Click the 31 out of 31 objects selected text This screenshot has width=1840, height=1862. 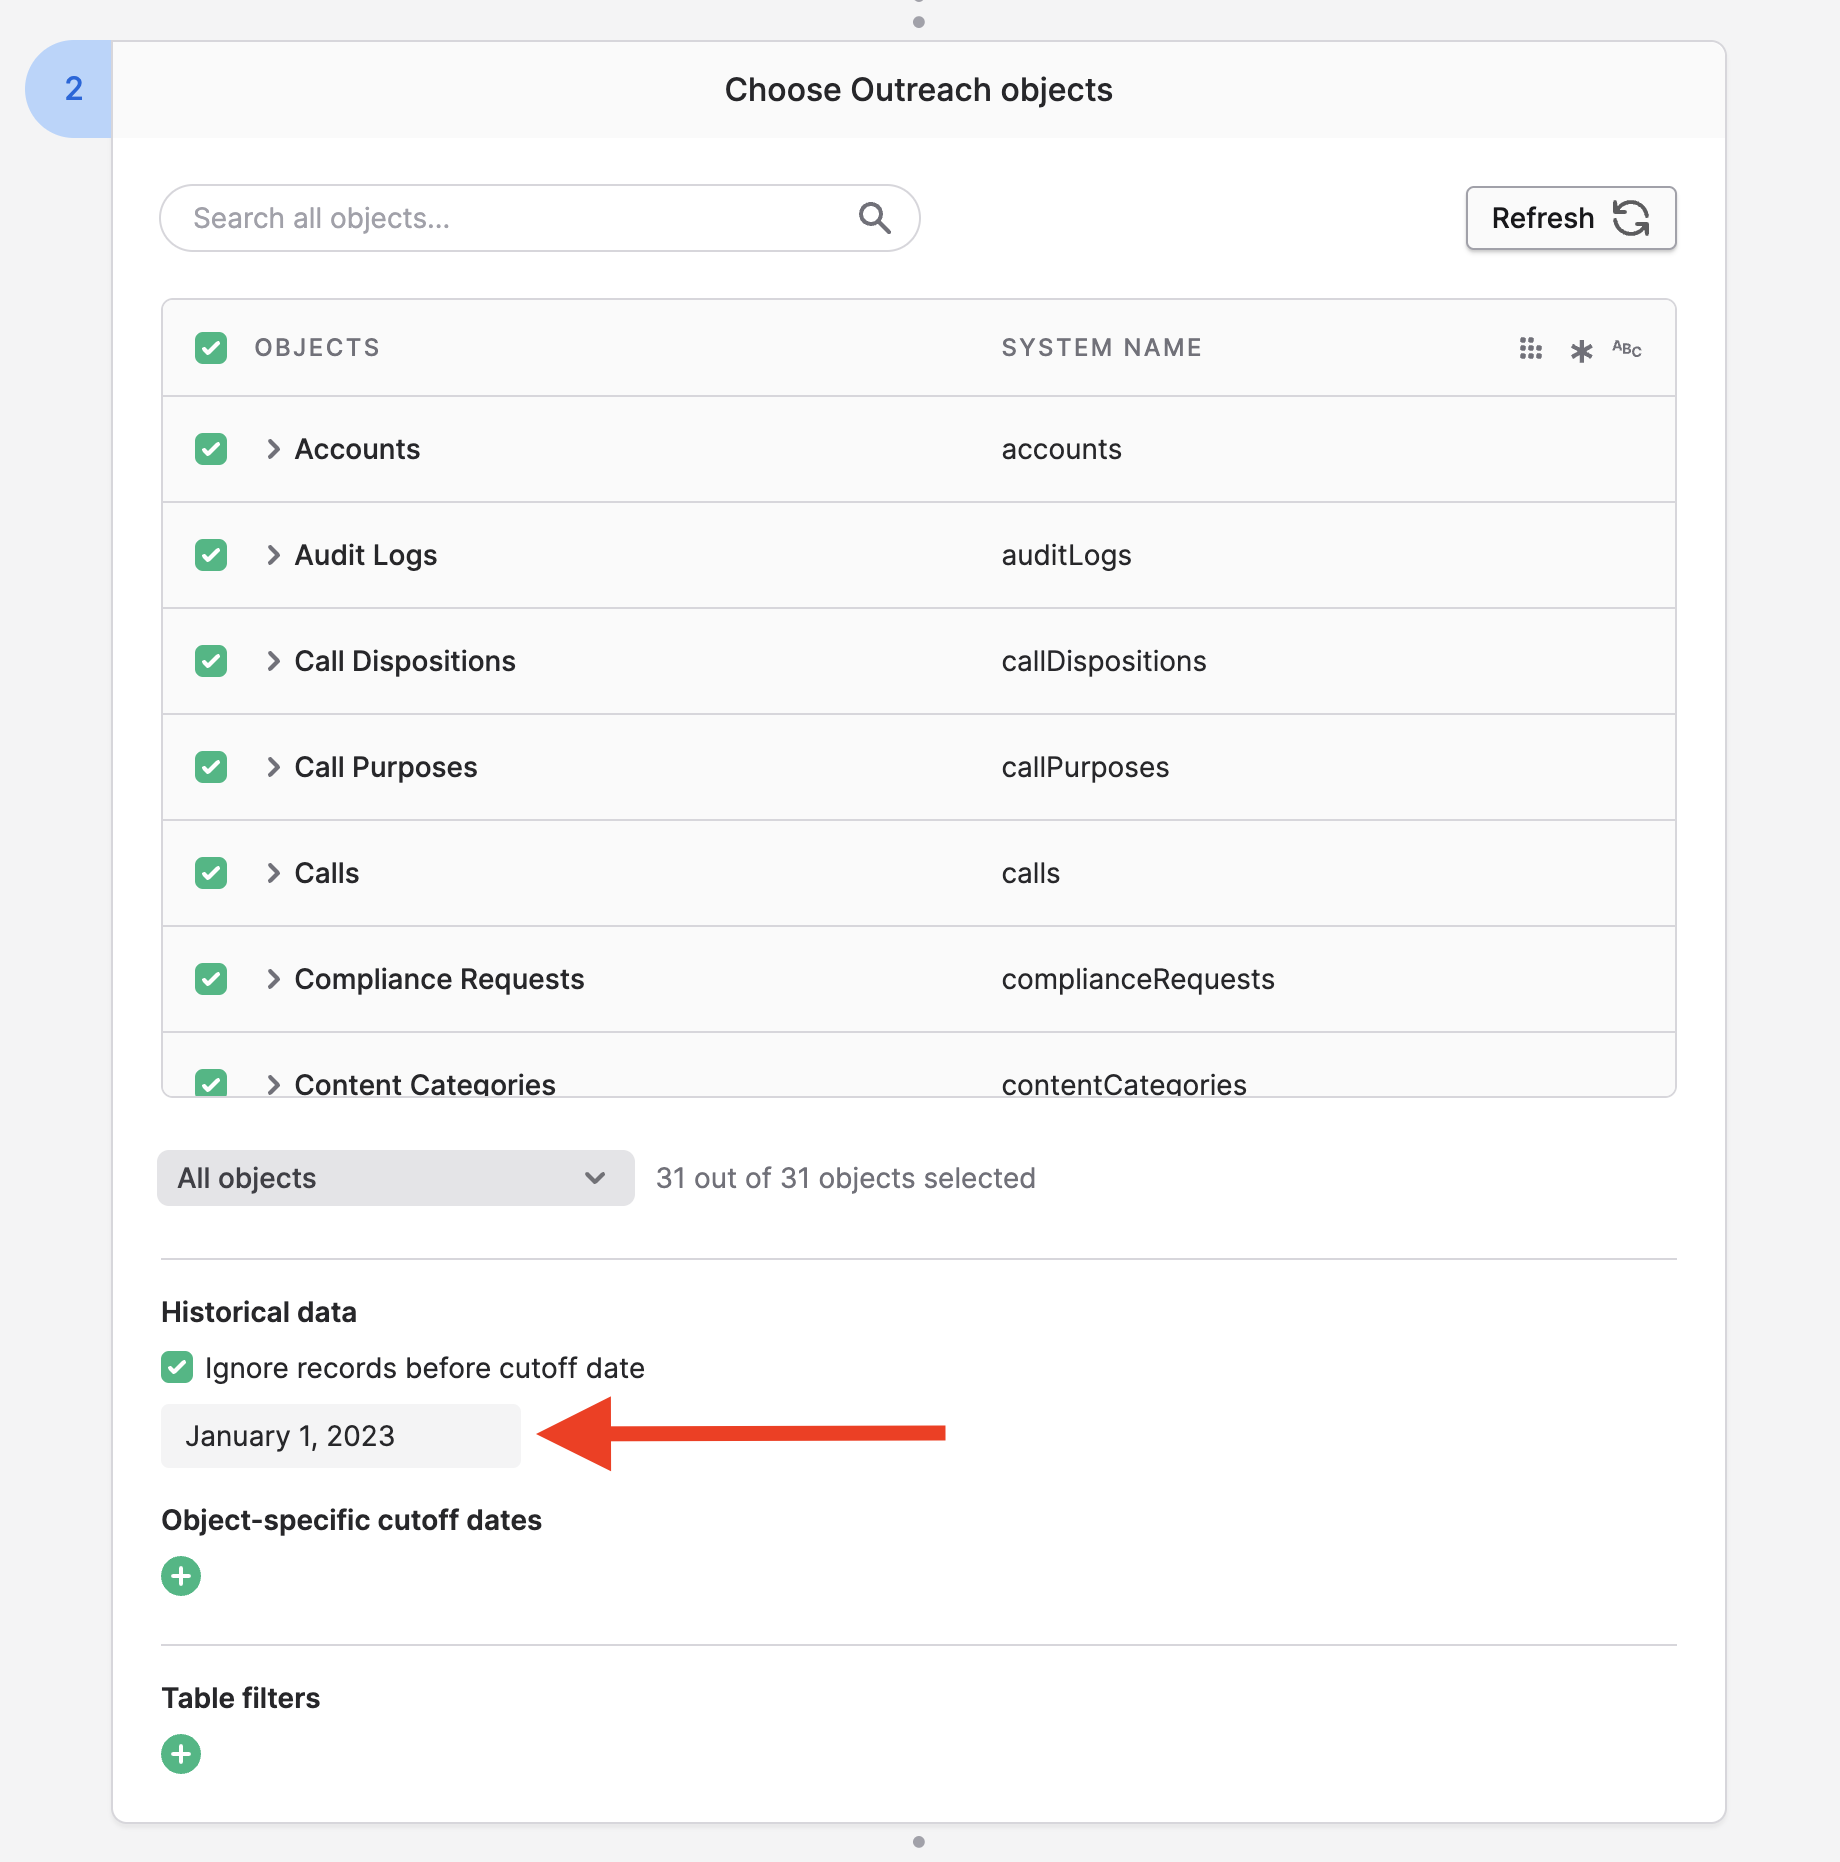[x=846, y=1178]
